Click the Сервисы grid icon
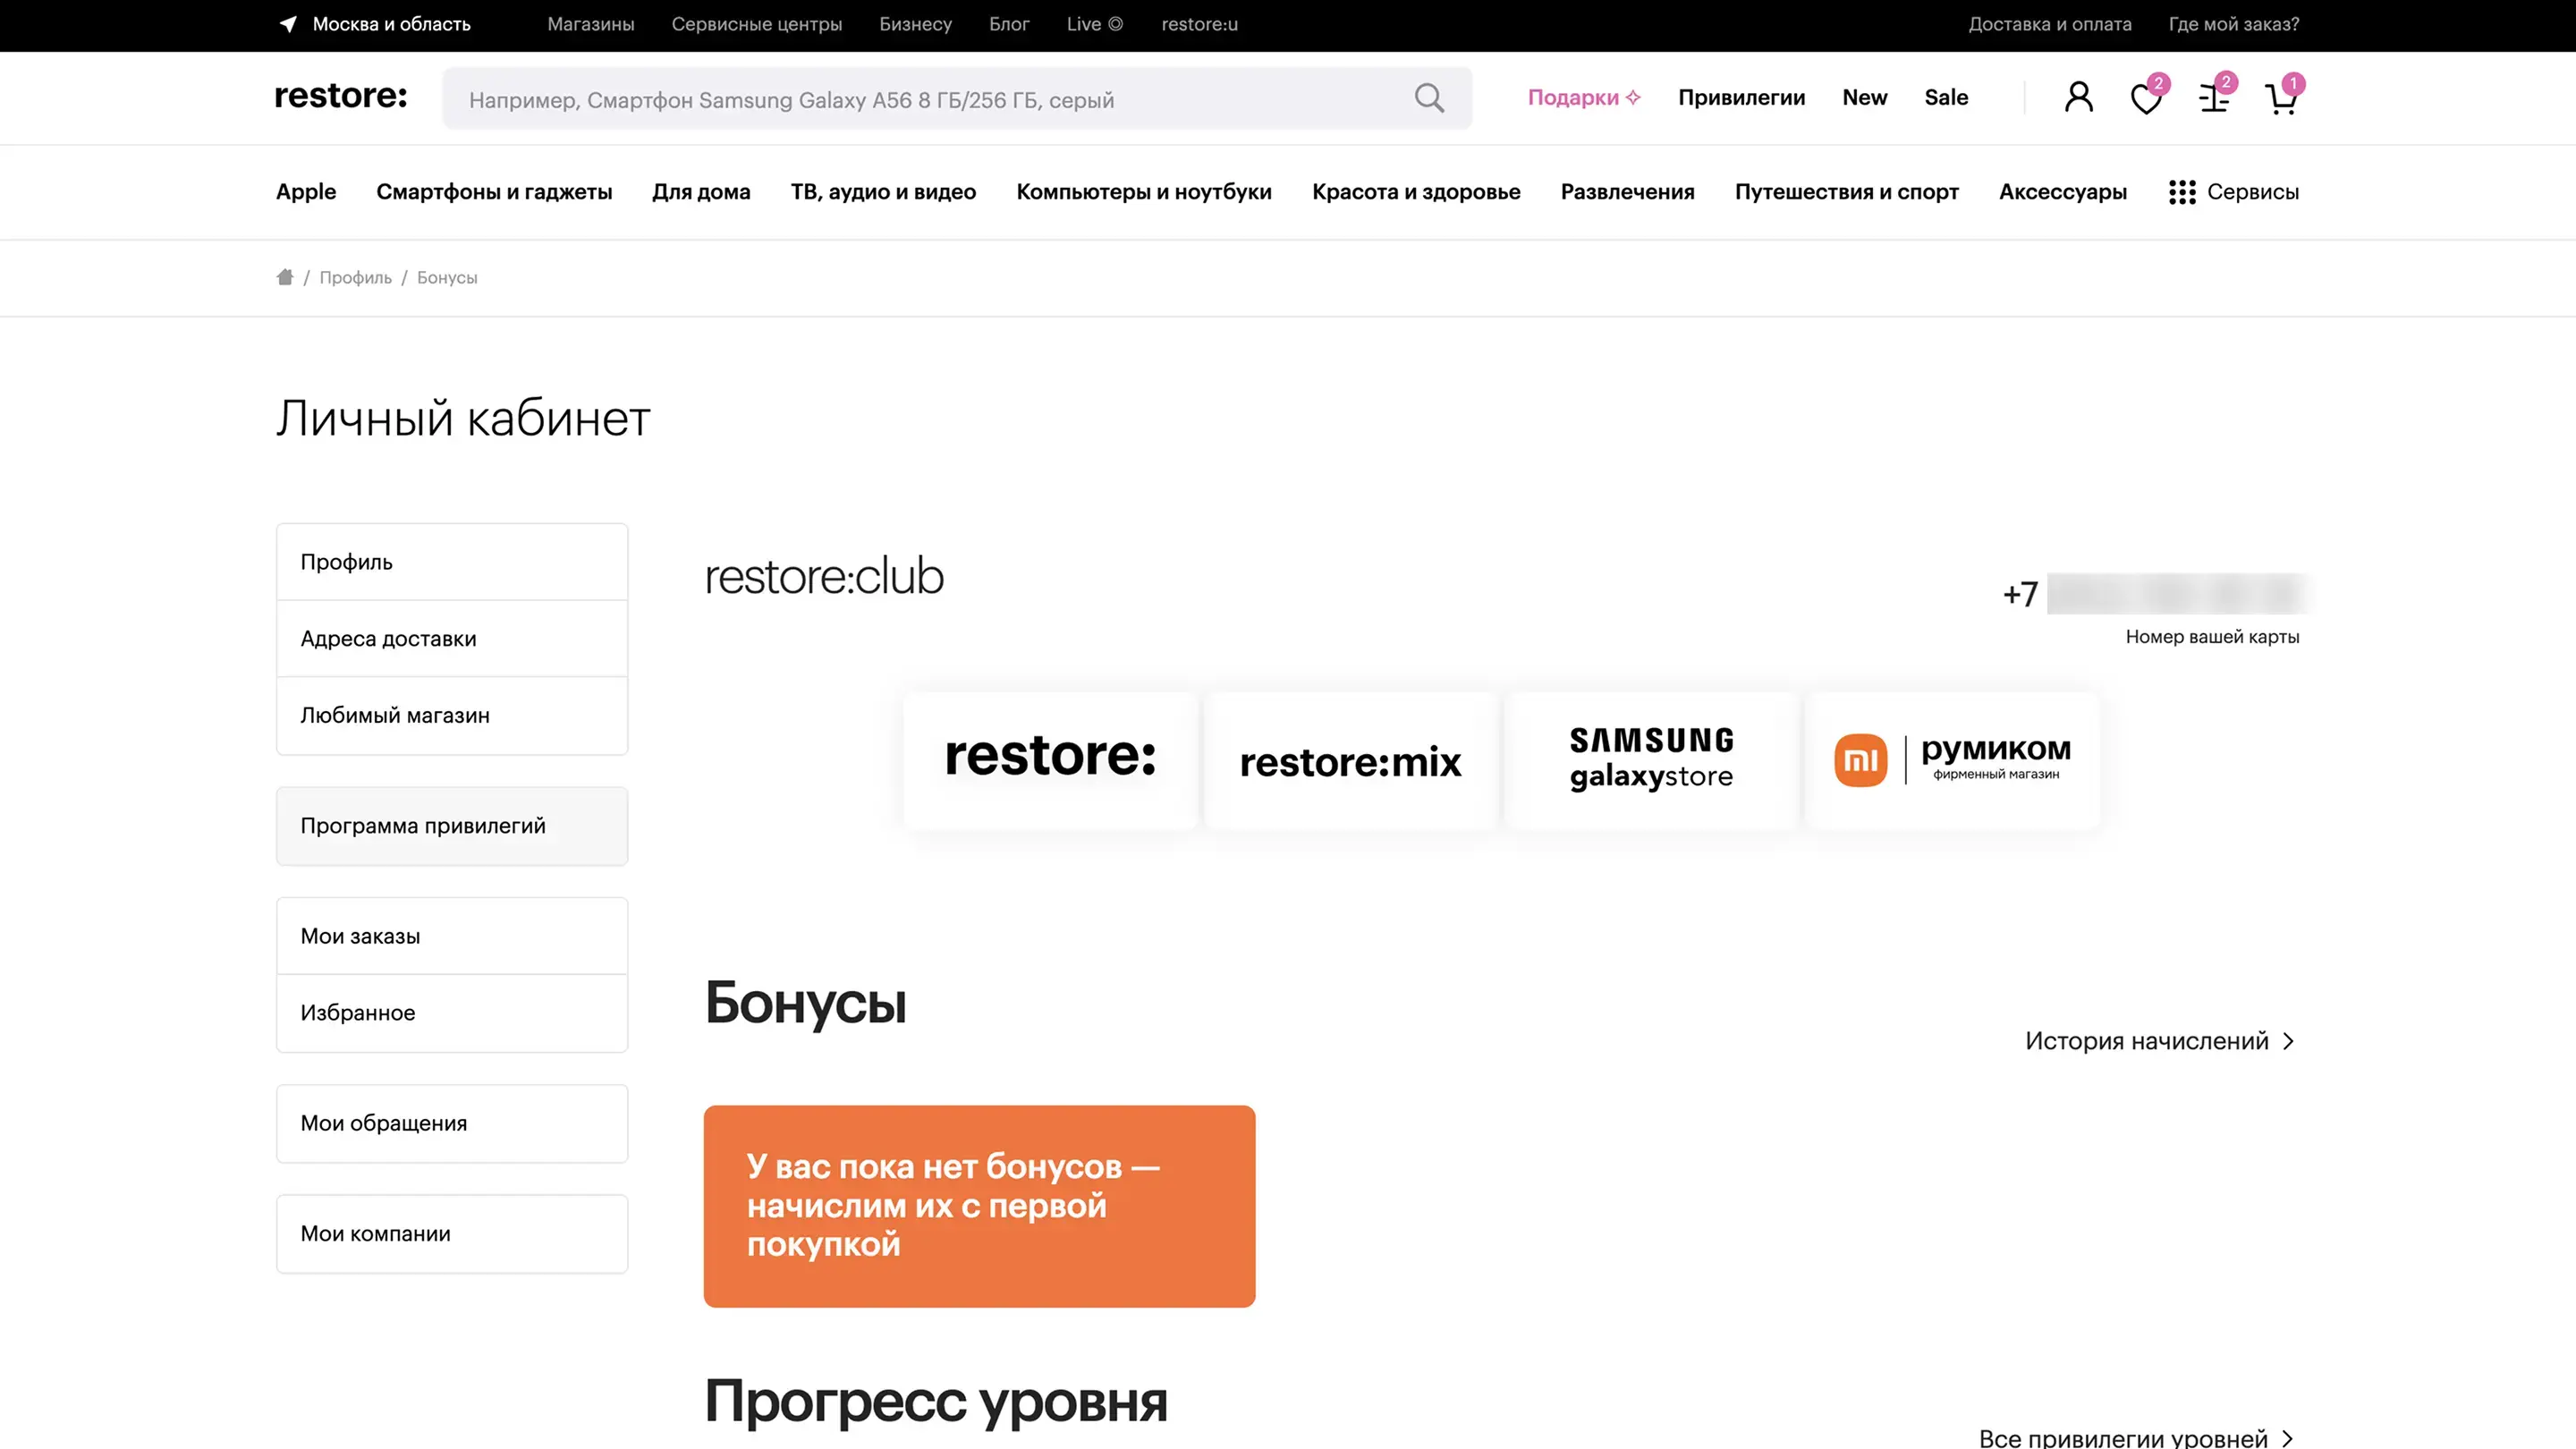The width and height of the screenshot is (2576, 1449). pyautogui.click(x=2182, y=192)
